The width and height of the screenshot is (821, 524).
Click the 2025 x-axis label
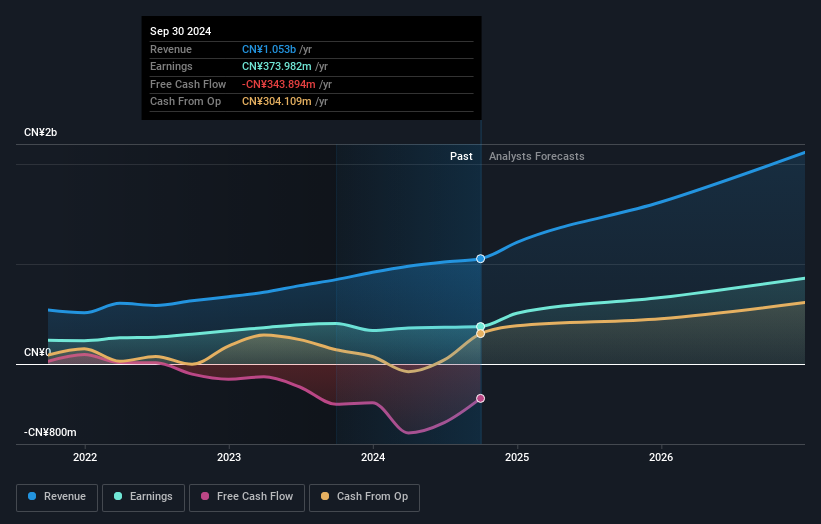coord(517,457)
